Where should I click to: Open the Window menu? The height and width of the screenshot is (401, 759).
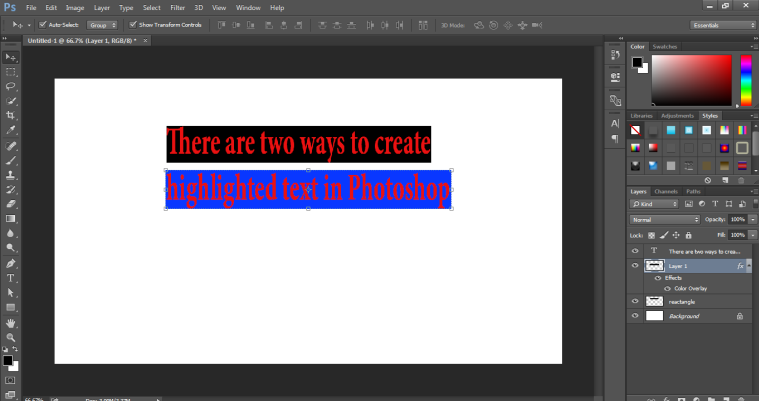click(x=248, y=8)
